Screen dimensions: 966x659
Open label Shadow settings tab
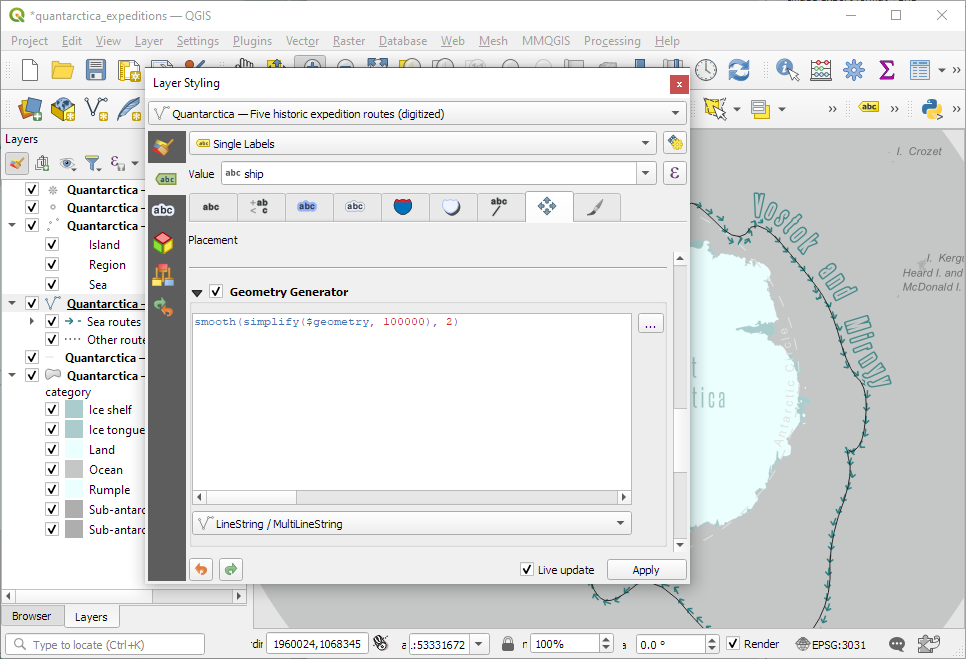451,207
